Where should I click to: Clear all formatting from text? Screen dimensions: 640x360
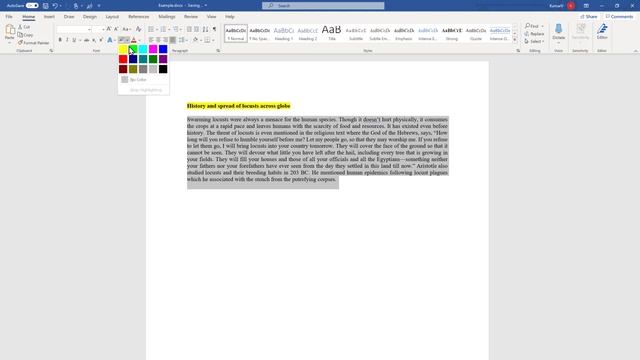[x=138, y=29]
